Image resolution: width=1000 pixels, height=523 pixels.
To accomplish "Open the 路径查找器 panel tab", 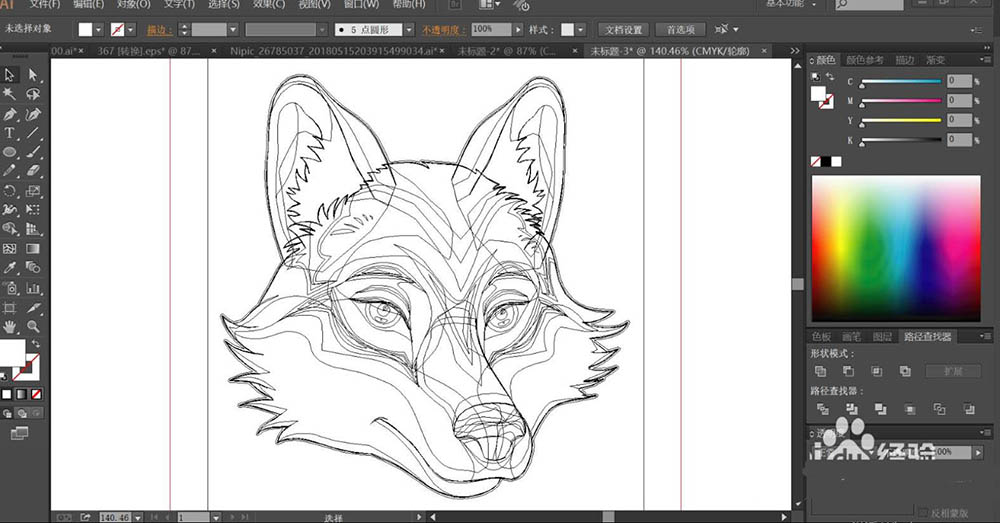I will click(x=927, y=336).
